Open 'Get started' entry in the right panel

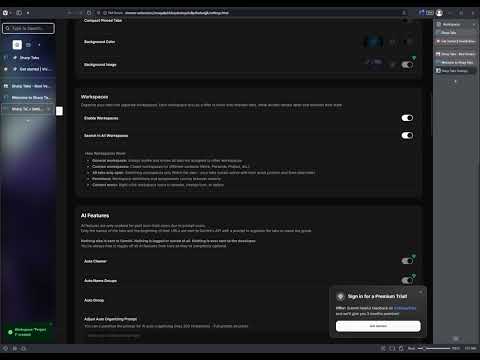(x=456, y=41)
